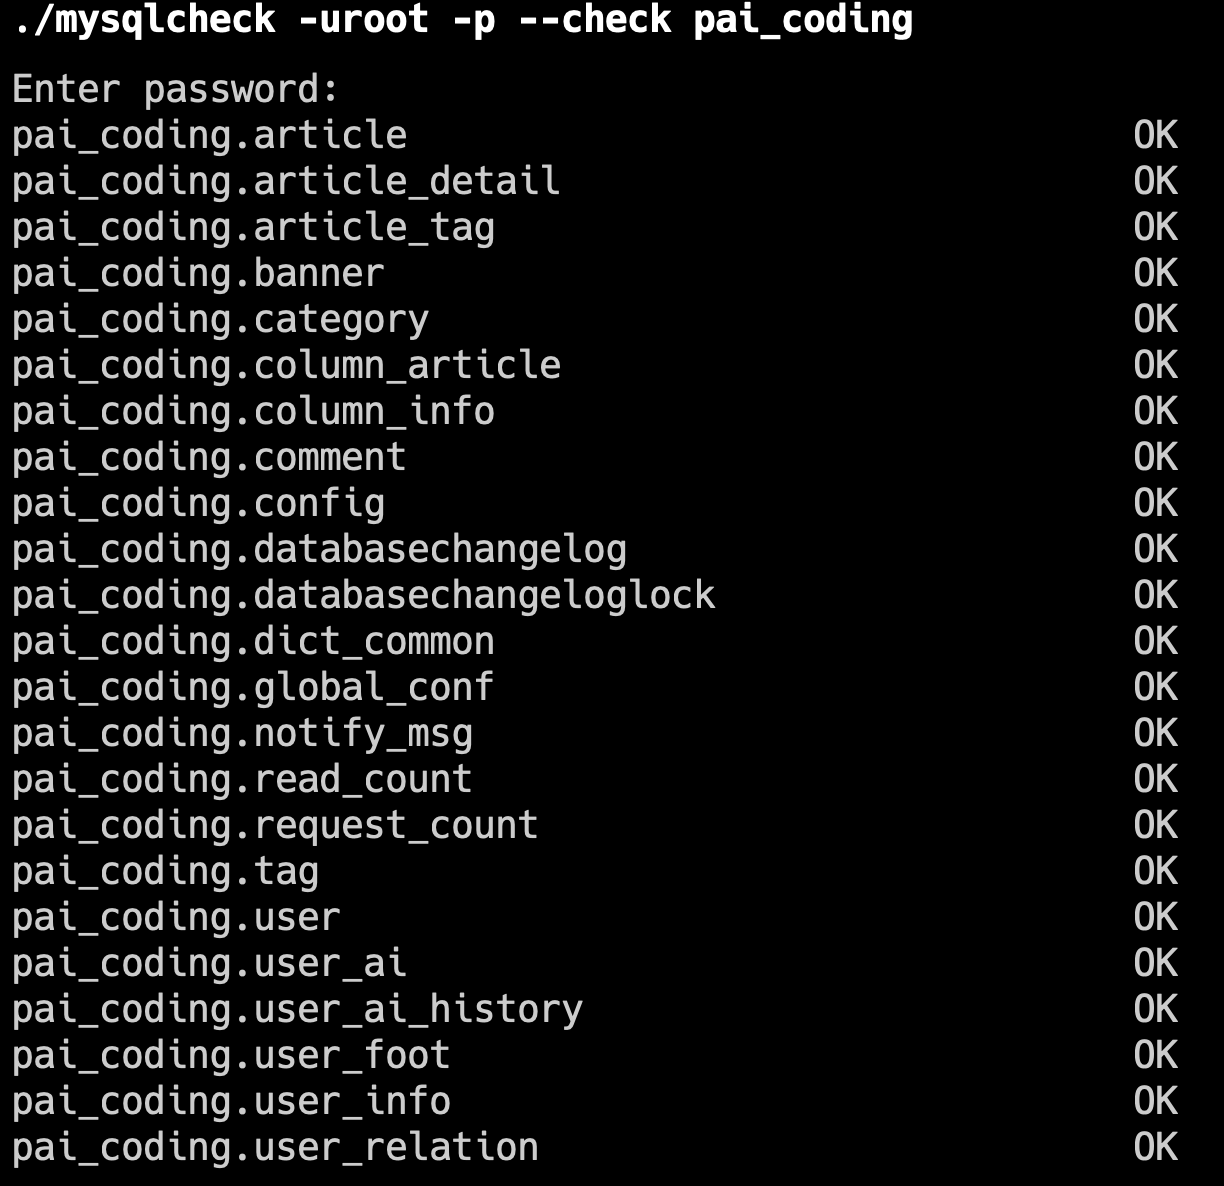Click the mysqlcheck command line text

pyautogui.click(x=463, y=20)
